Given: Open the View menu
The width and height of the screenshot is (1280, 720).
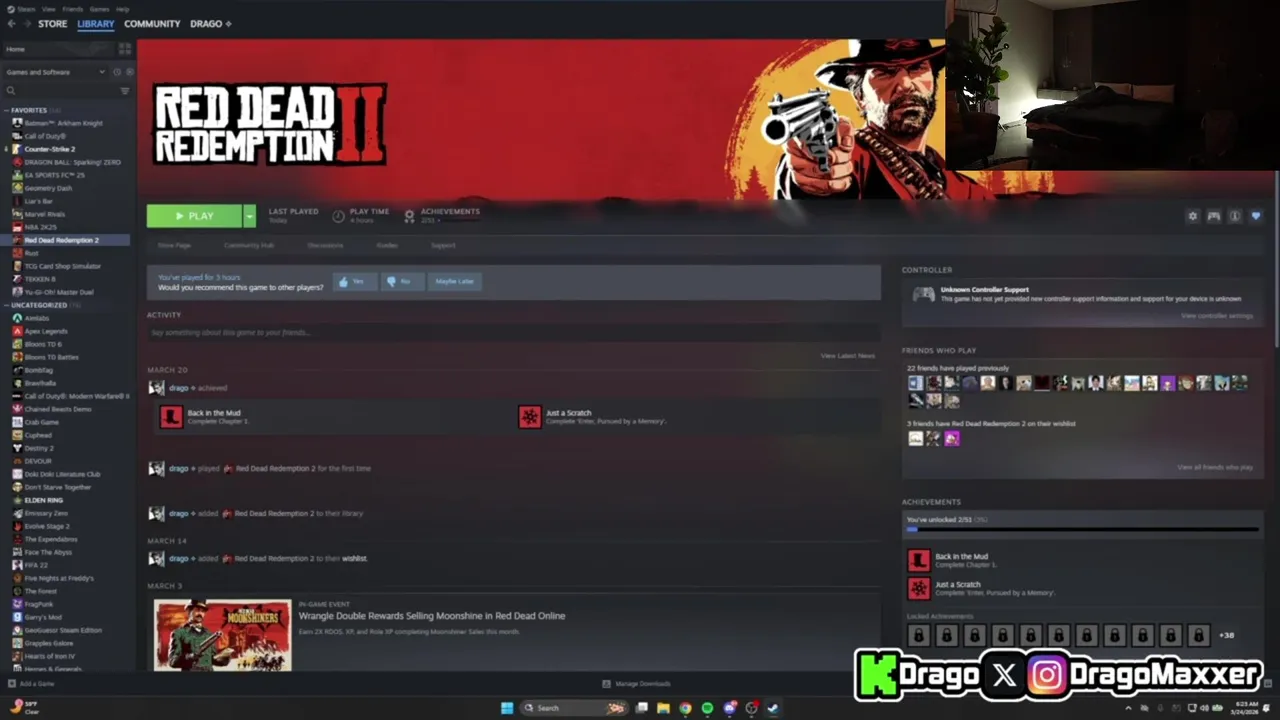Looking at the screenshot, I should [49, 9].
